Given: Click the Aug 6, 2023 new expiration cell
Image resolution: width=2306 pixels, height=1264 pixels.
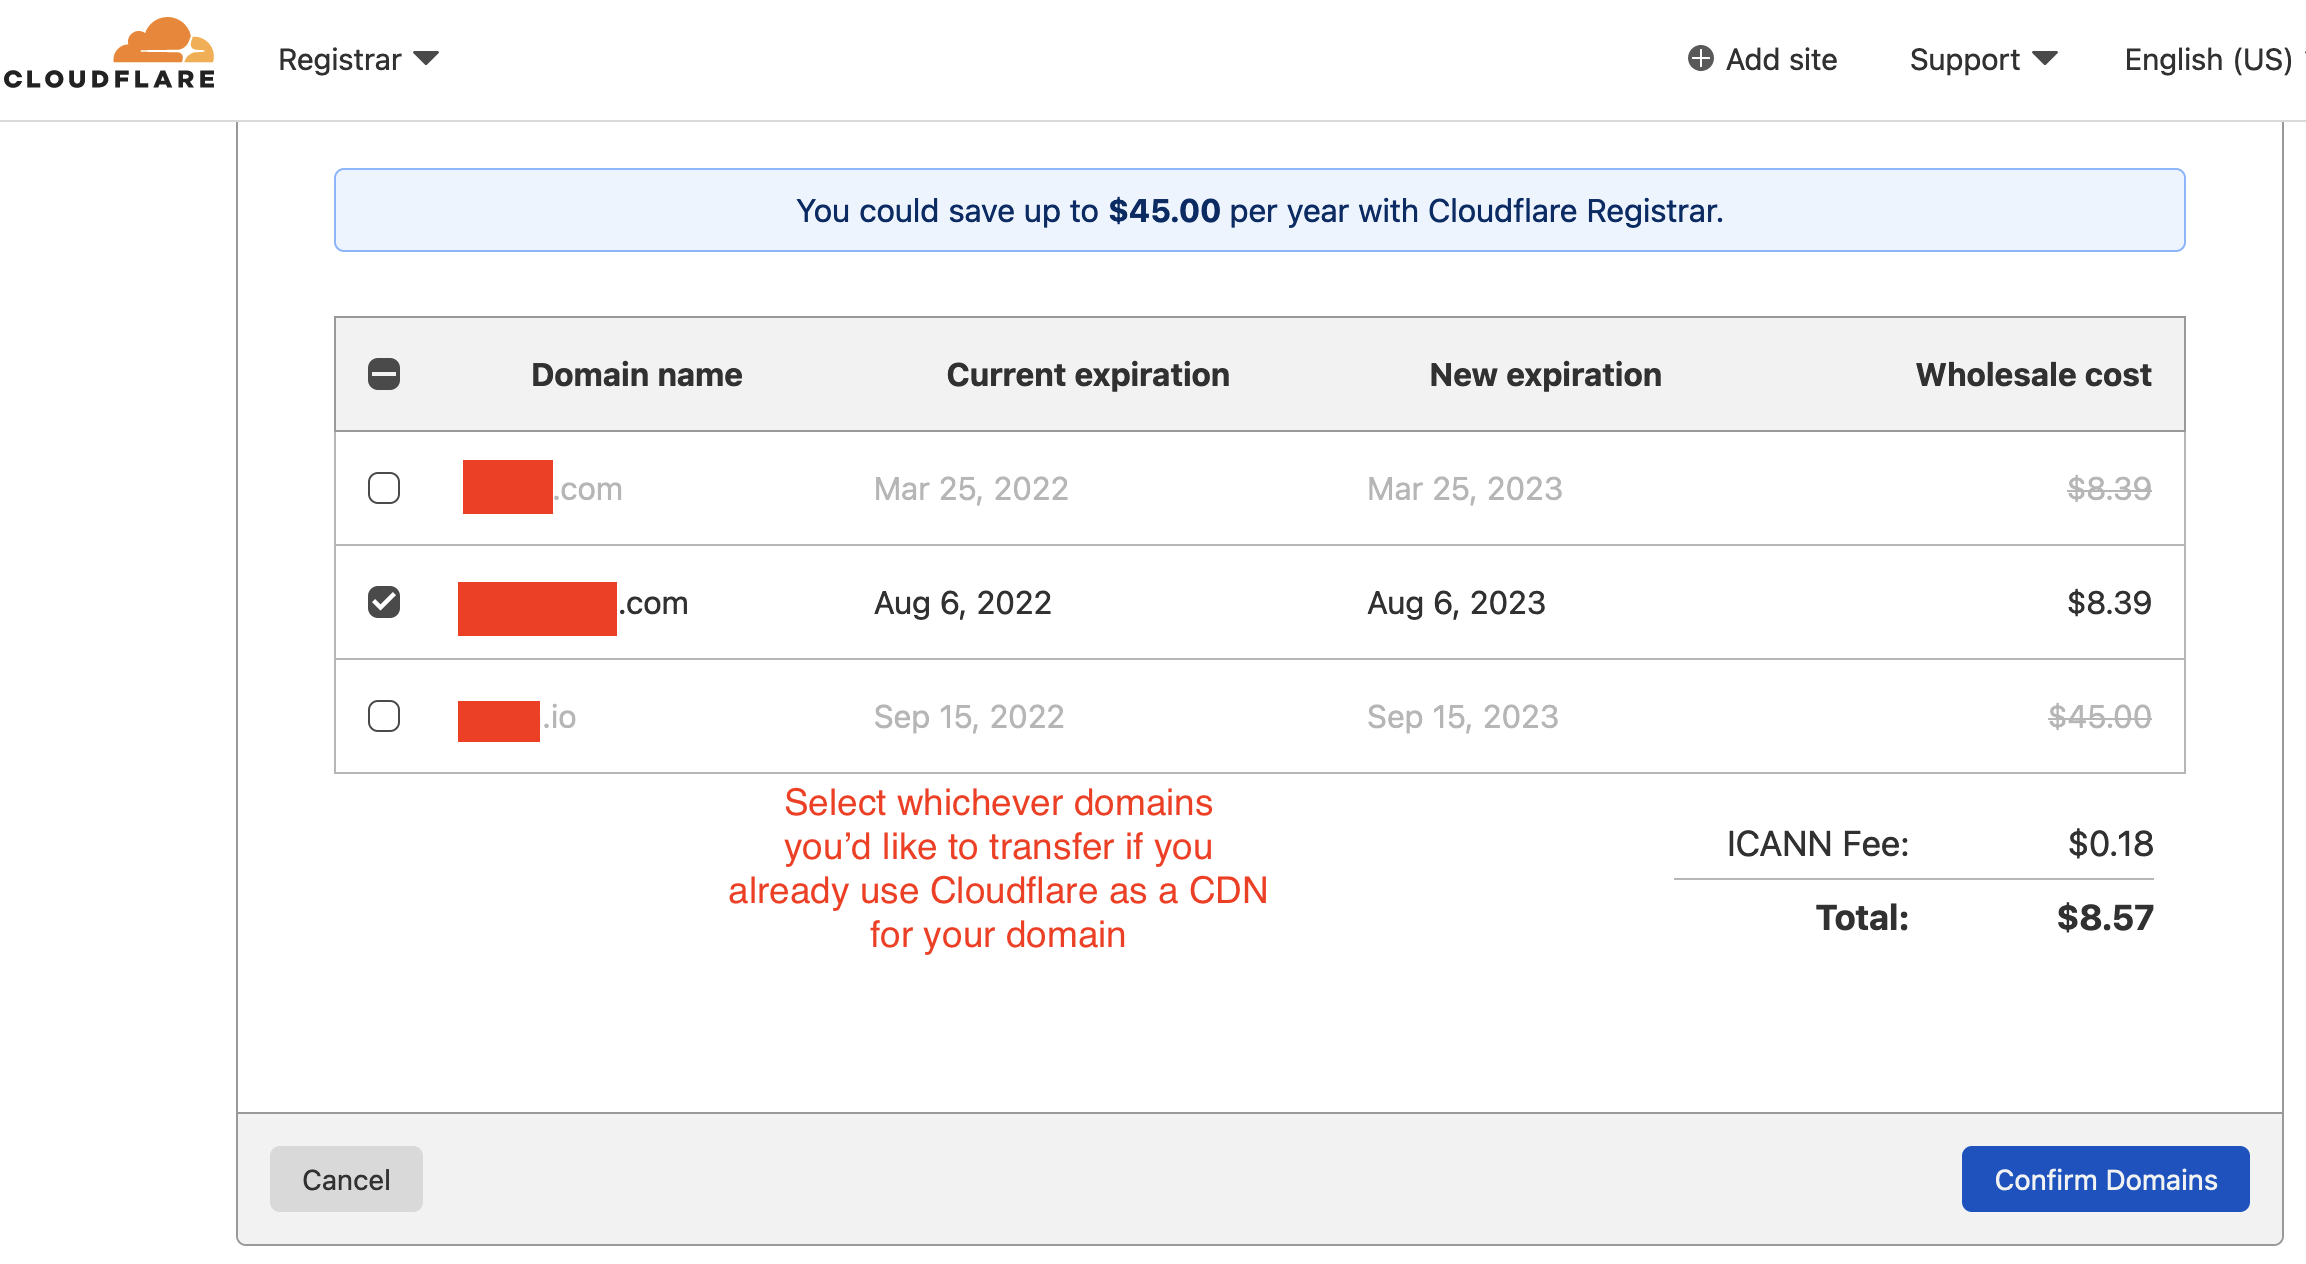Looking at the screenshot, I should pyautogui.click(x=1456, y=603).
